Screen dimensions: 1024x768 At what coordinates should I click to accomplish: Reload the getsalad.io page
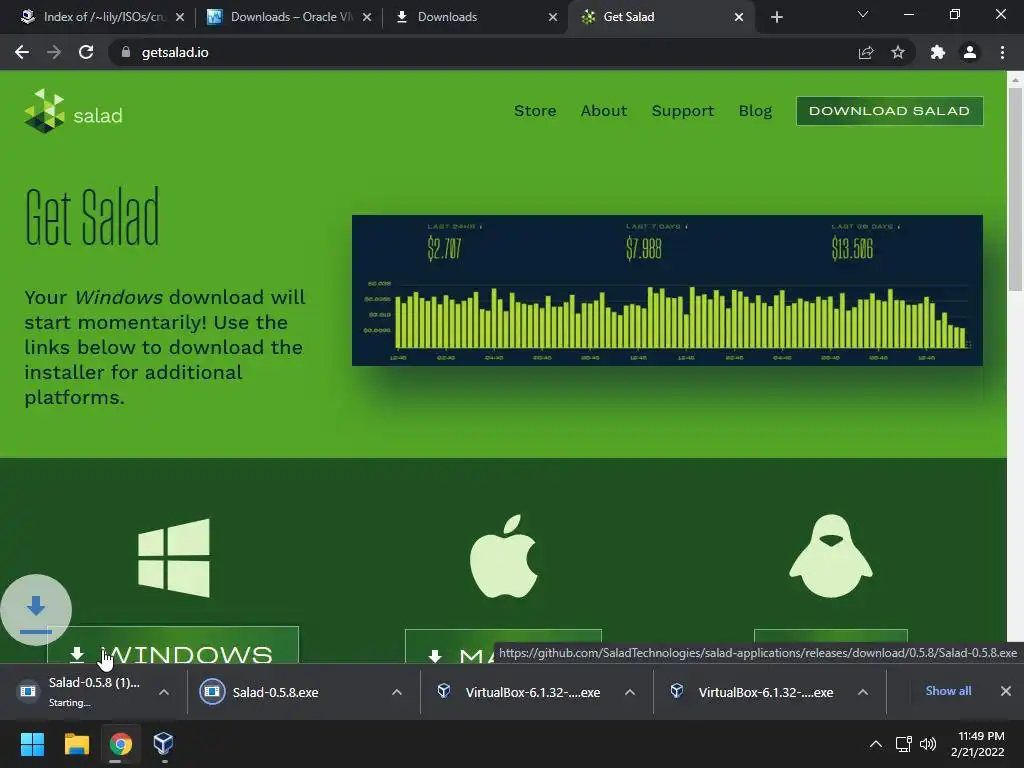(86, 52)
